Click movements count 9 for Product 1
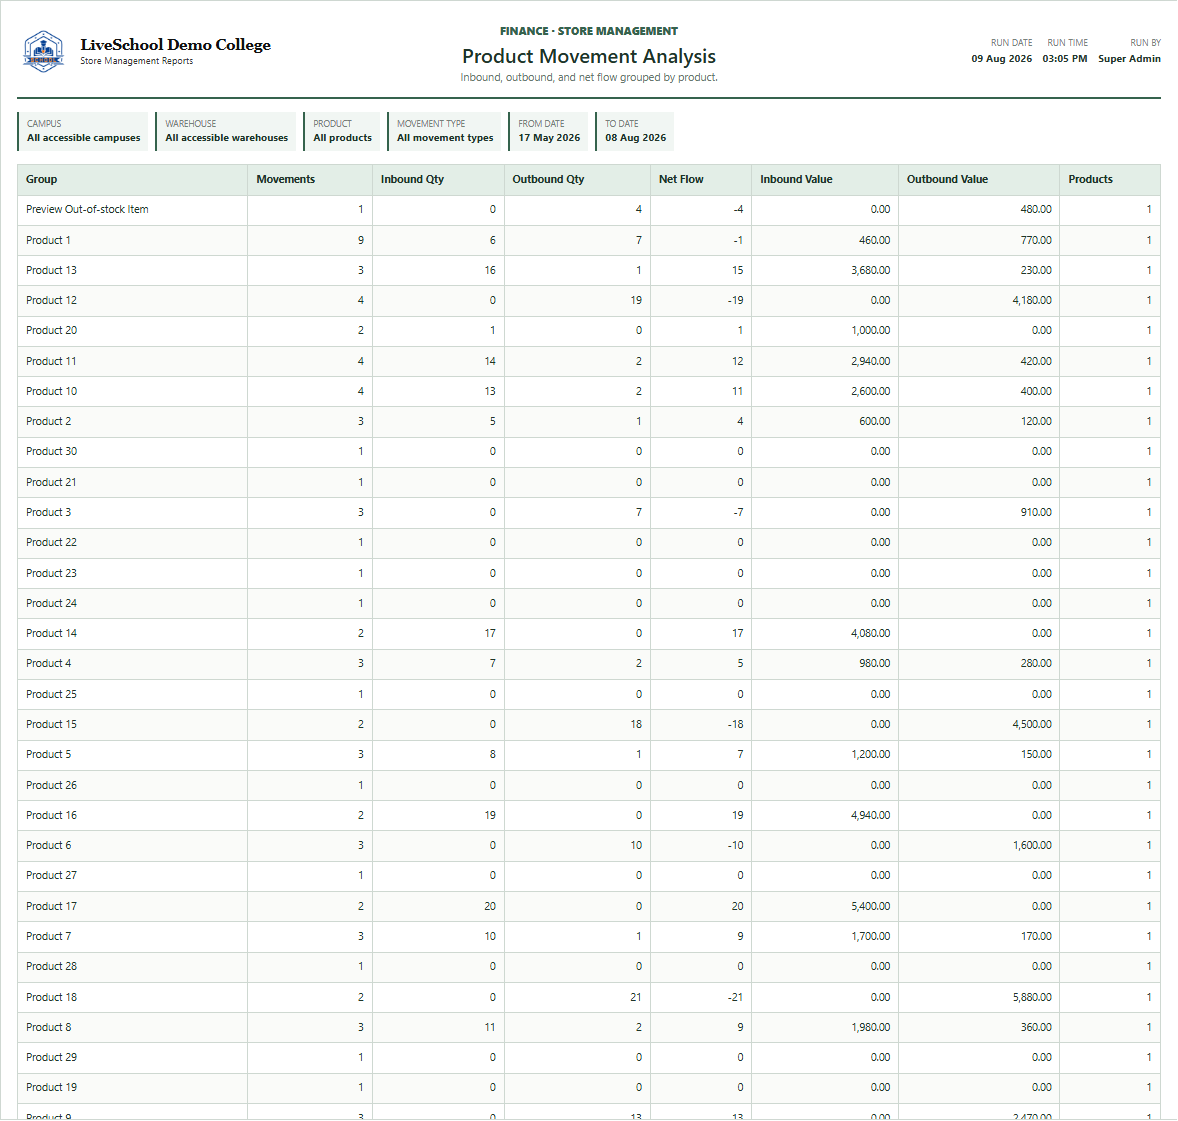This screenshot has height=1121, width=1178. [x=361, y=240]
